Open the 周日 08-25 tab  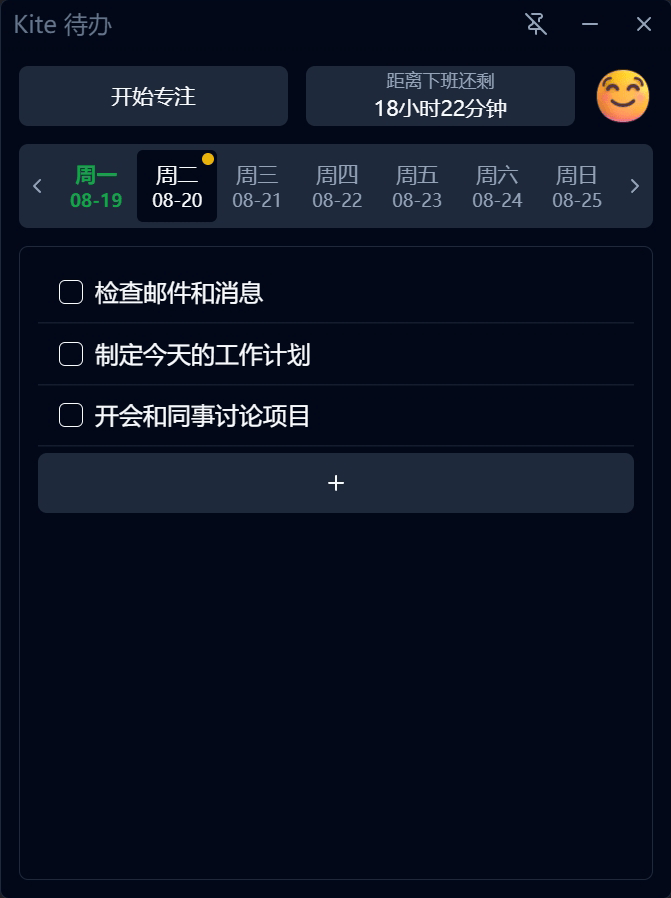click(577, 187)
